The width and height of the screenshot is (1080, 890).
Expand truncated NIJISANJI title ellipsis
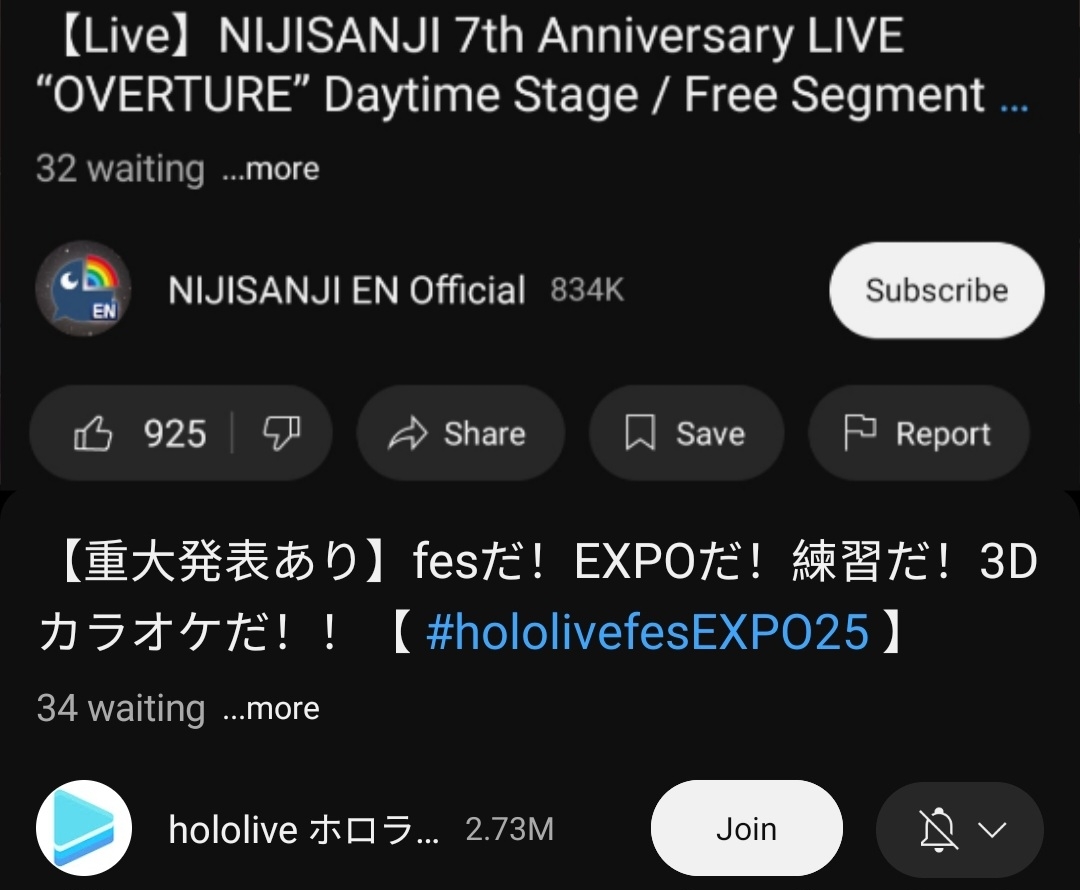point(1014,106)
